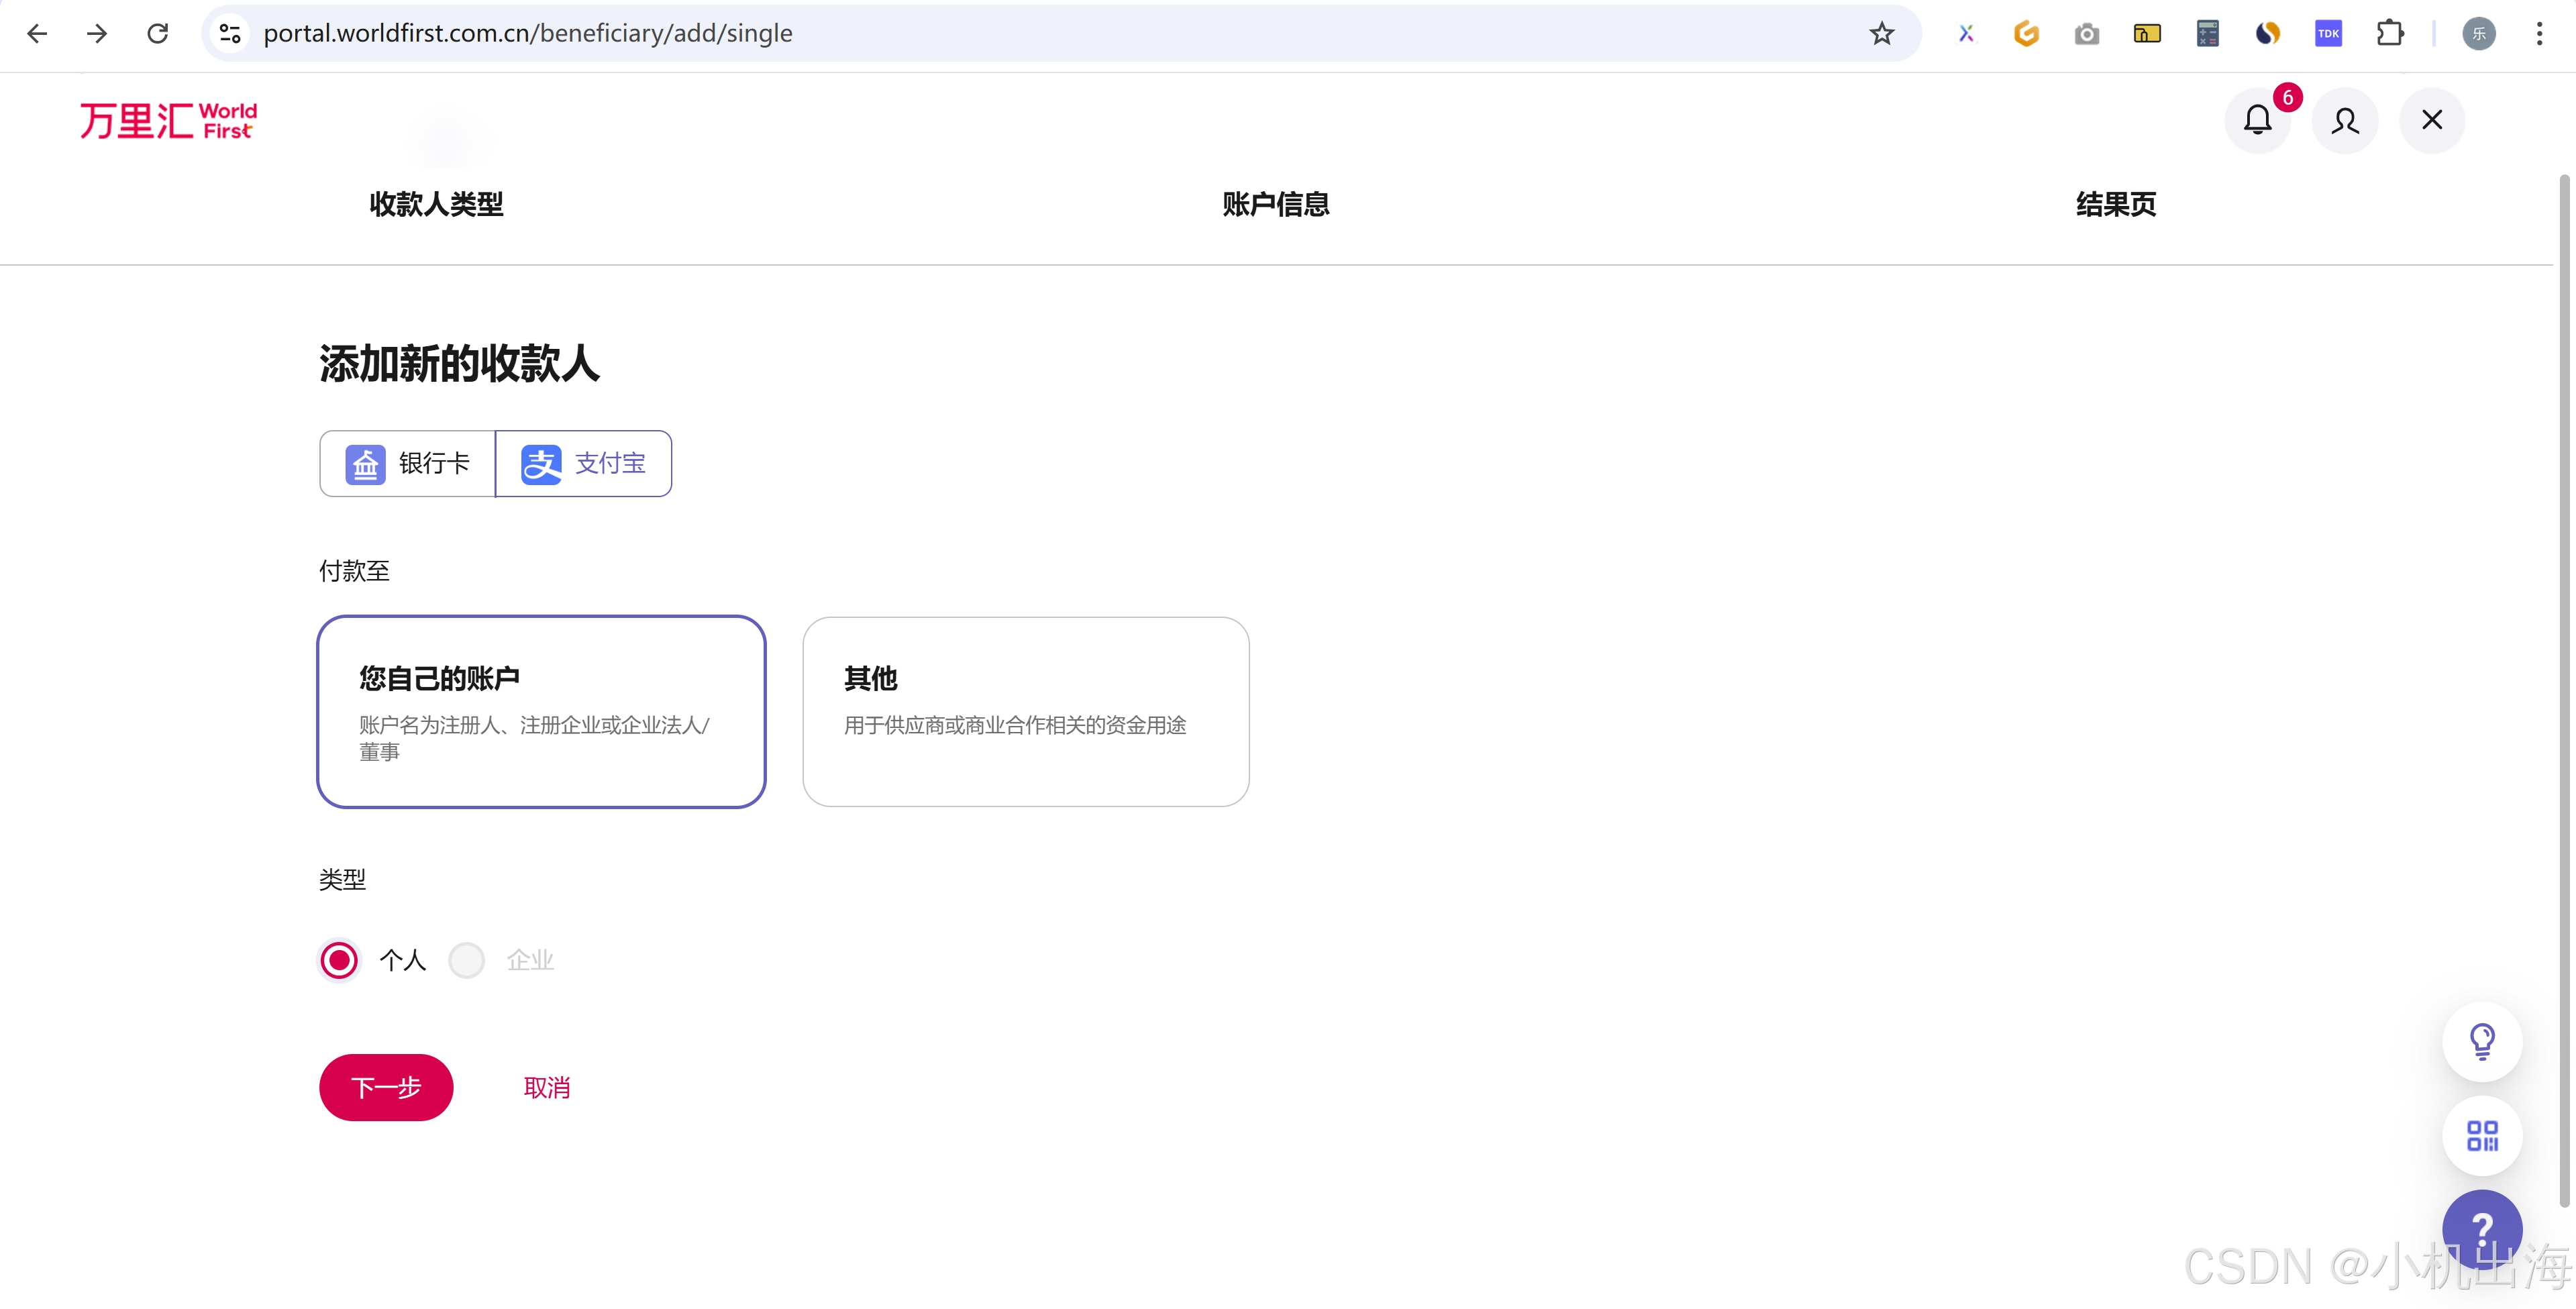Click the WorldFirst 万里汇 logo

[168, 120]
